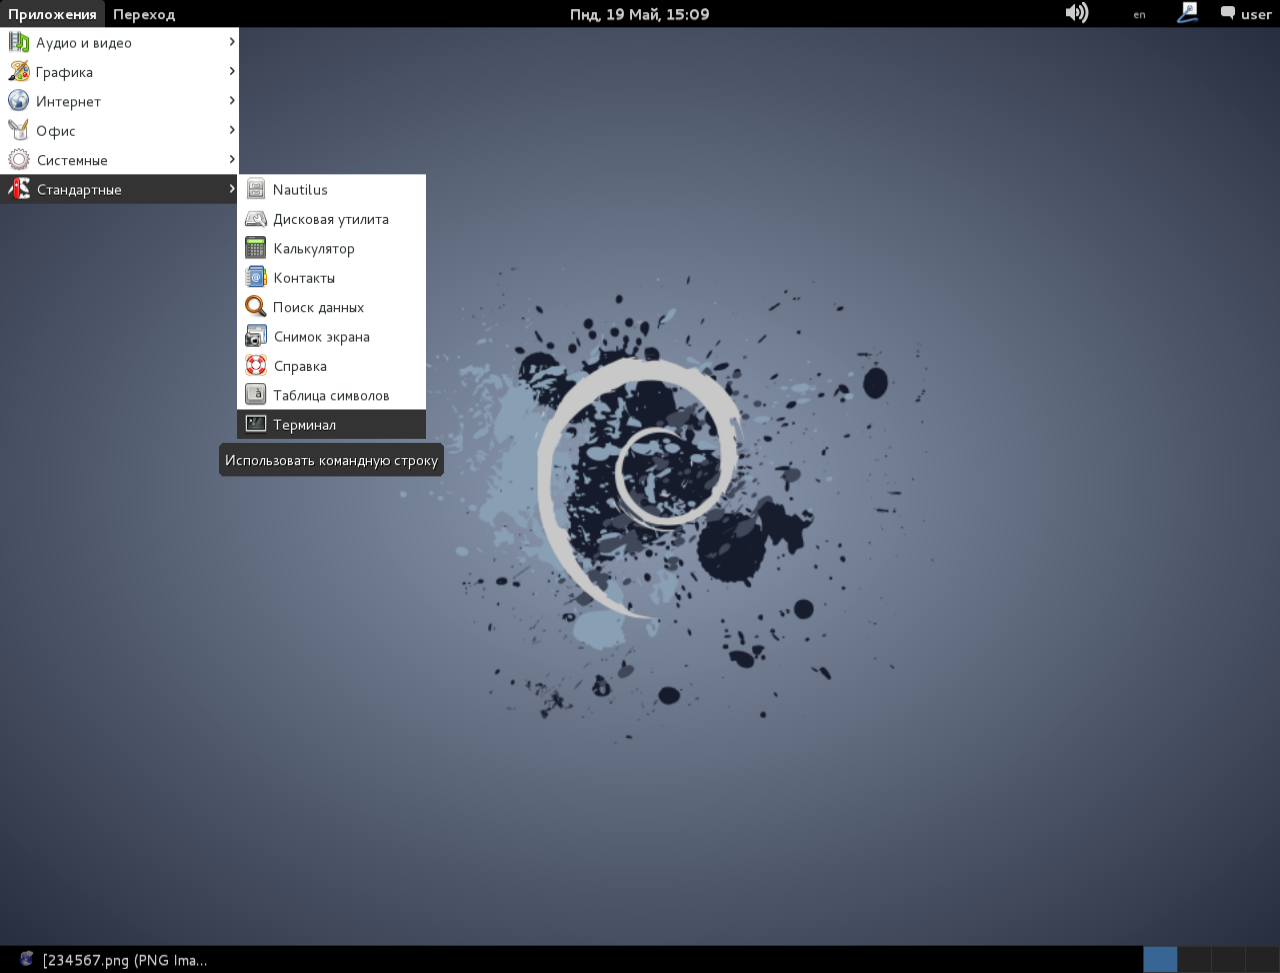This screenshot has height=973, width=1280.
Task: Click the Офис category label
Action: tap(56, 131)
